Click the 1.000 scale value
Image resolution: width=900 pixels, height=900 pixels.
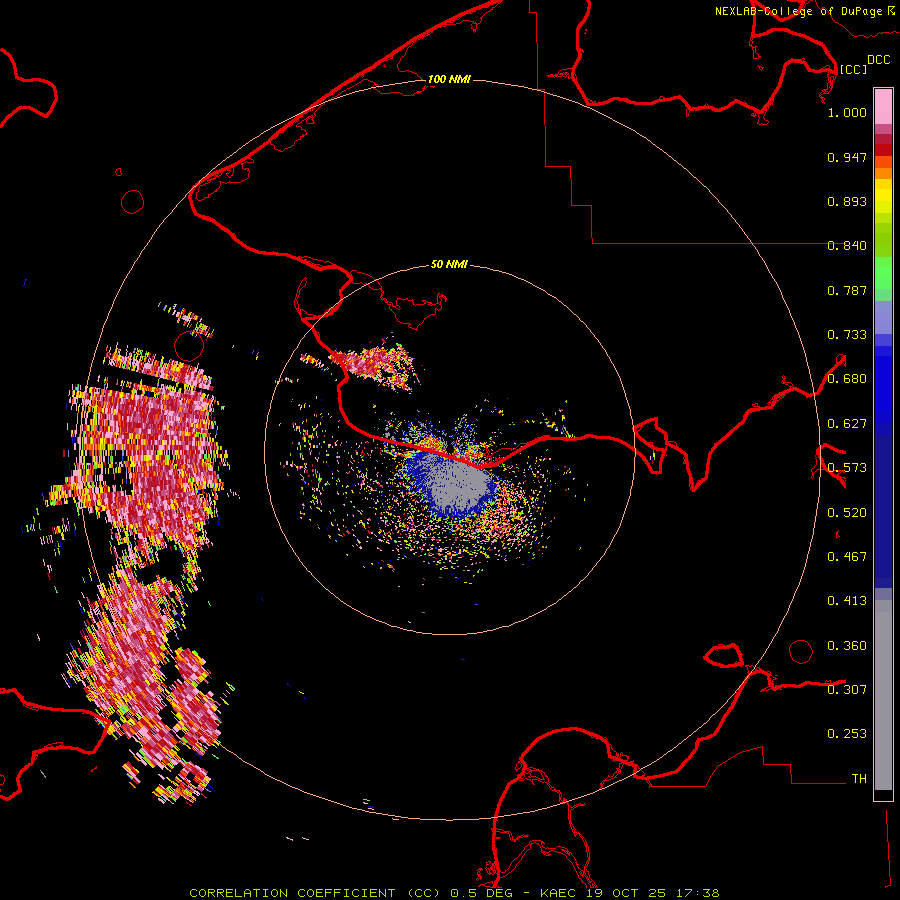coord(847,112)
